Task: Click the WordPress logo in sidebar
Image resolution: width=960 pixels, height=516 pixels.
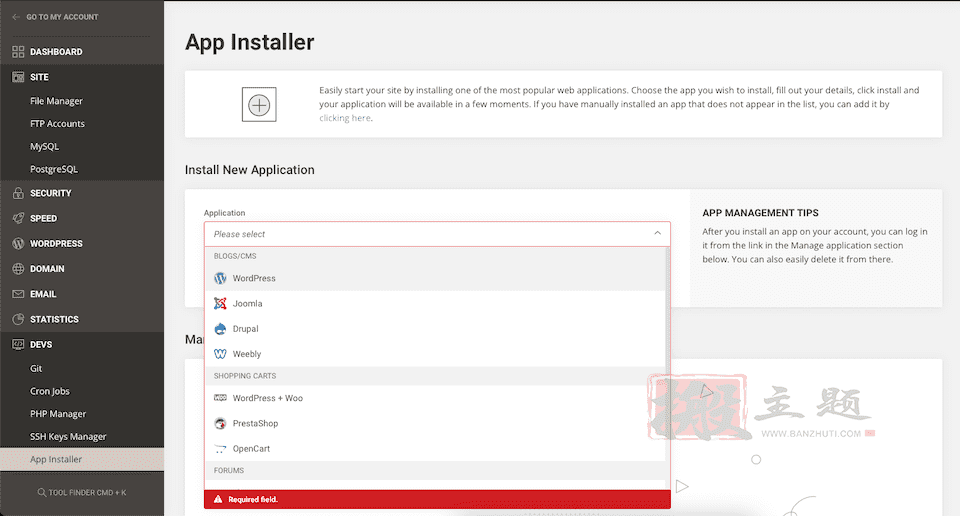Action: click(18, 243)
